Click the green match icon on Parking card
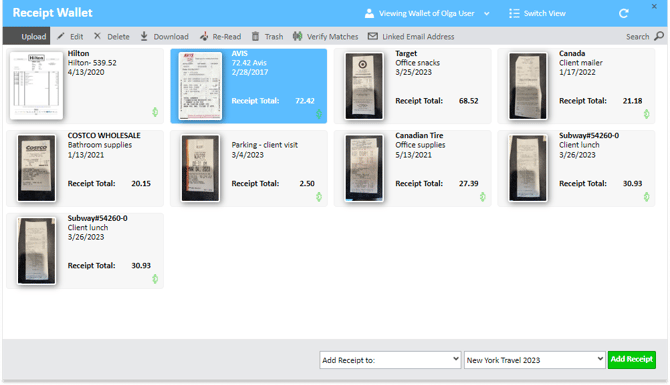 (319, 197)
